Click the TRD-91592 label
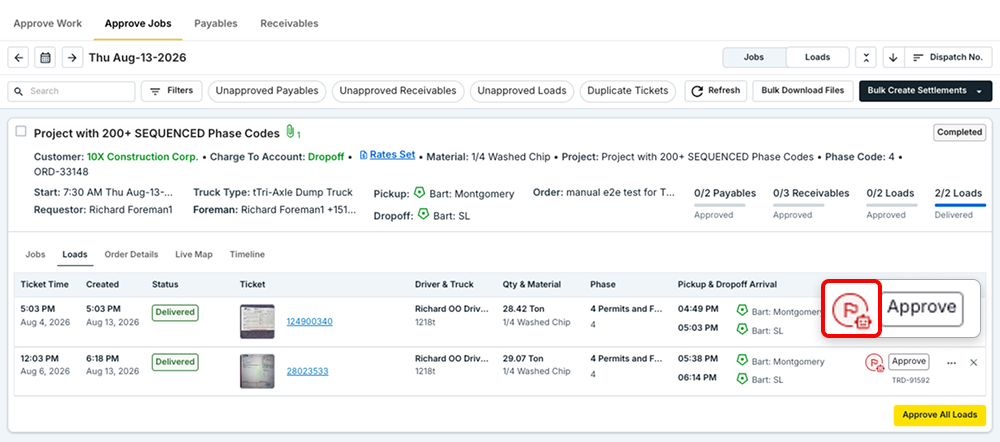Screen dimensions: 1000x442 911,380
